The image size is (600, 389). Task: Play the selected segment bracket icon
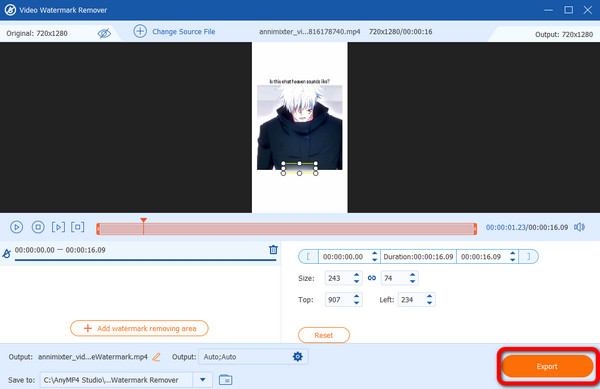(58, 227)
